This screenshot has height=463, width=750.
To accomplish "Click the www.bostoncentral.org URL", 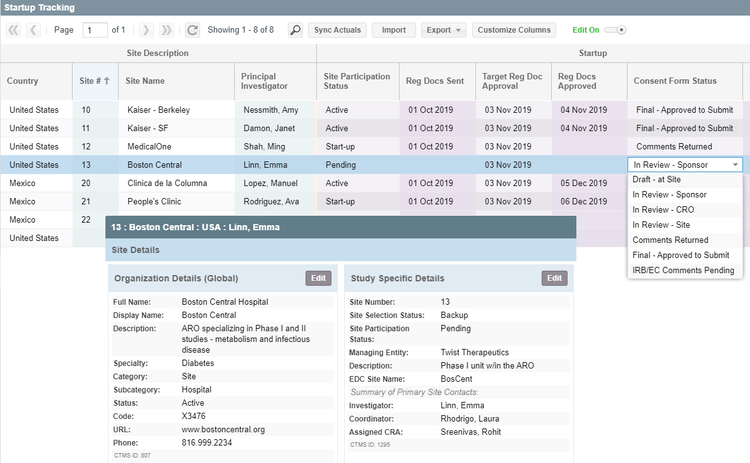I will point(223,430).
